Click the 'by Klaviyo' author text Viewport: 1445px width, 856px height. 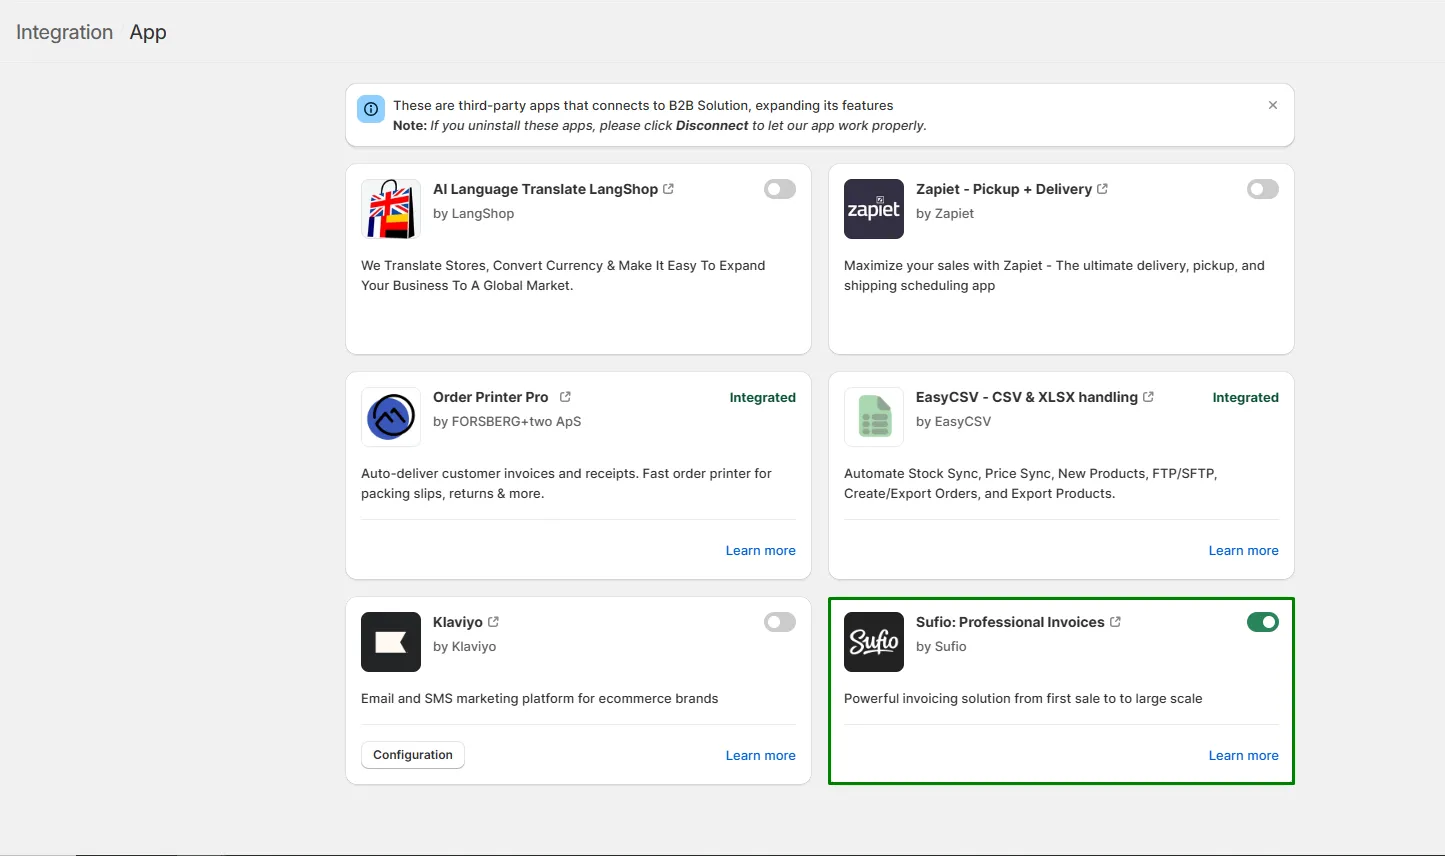465,646
